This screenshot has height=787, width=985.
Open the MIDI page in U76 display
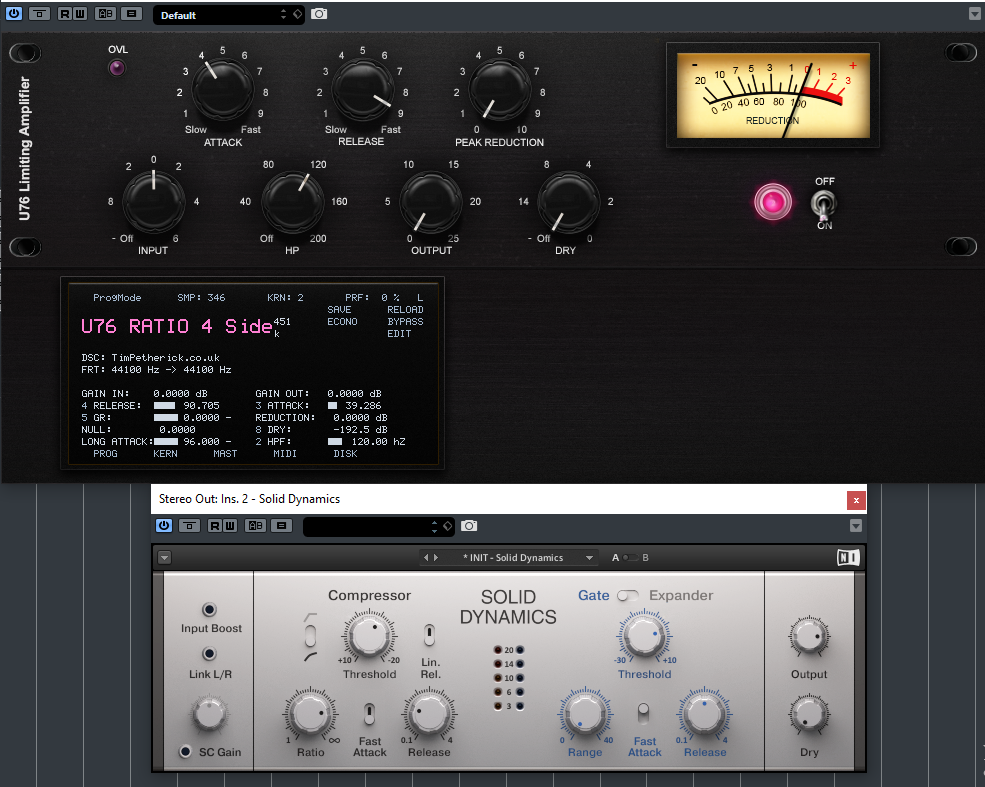click(x=285, y=453)
